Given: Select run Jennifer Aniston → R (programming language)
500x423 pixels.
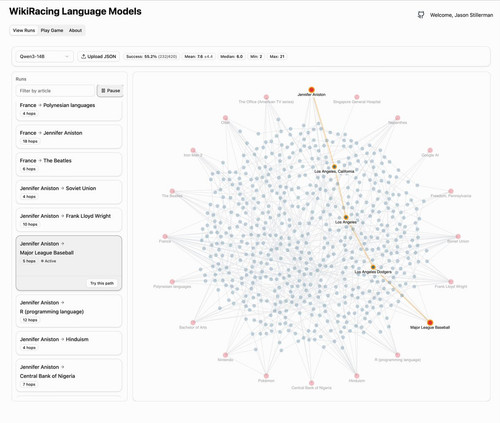Looking at the screenshot, I should (69, 311).
